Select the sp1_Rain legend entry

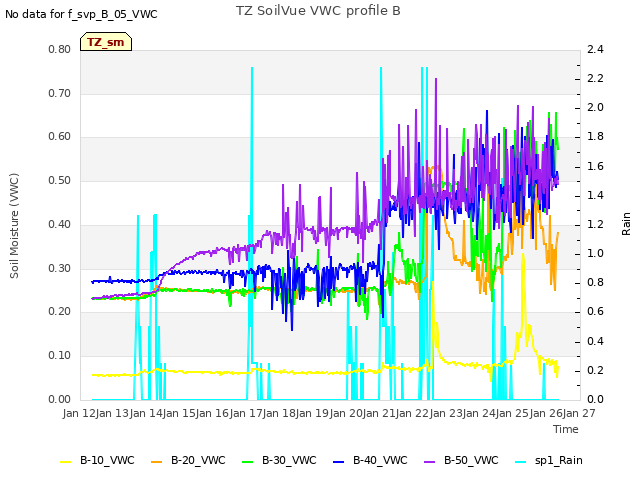click(x=549, y=460)
